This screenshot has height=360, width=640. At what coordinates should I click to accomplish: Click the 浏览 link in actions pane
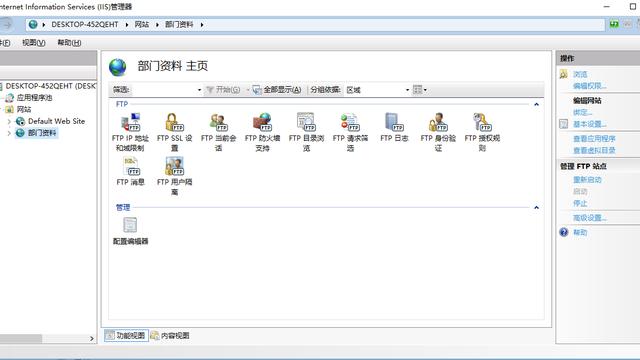[580, 74]
